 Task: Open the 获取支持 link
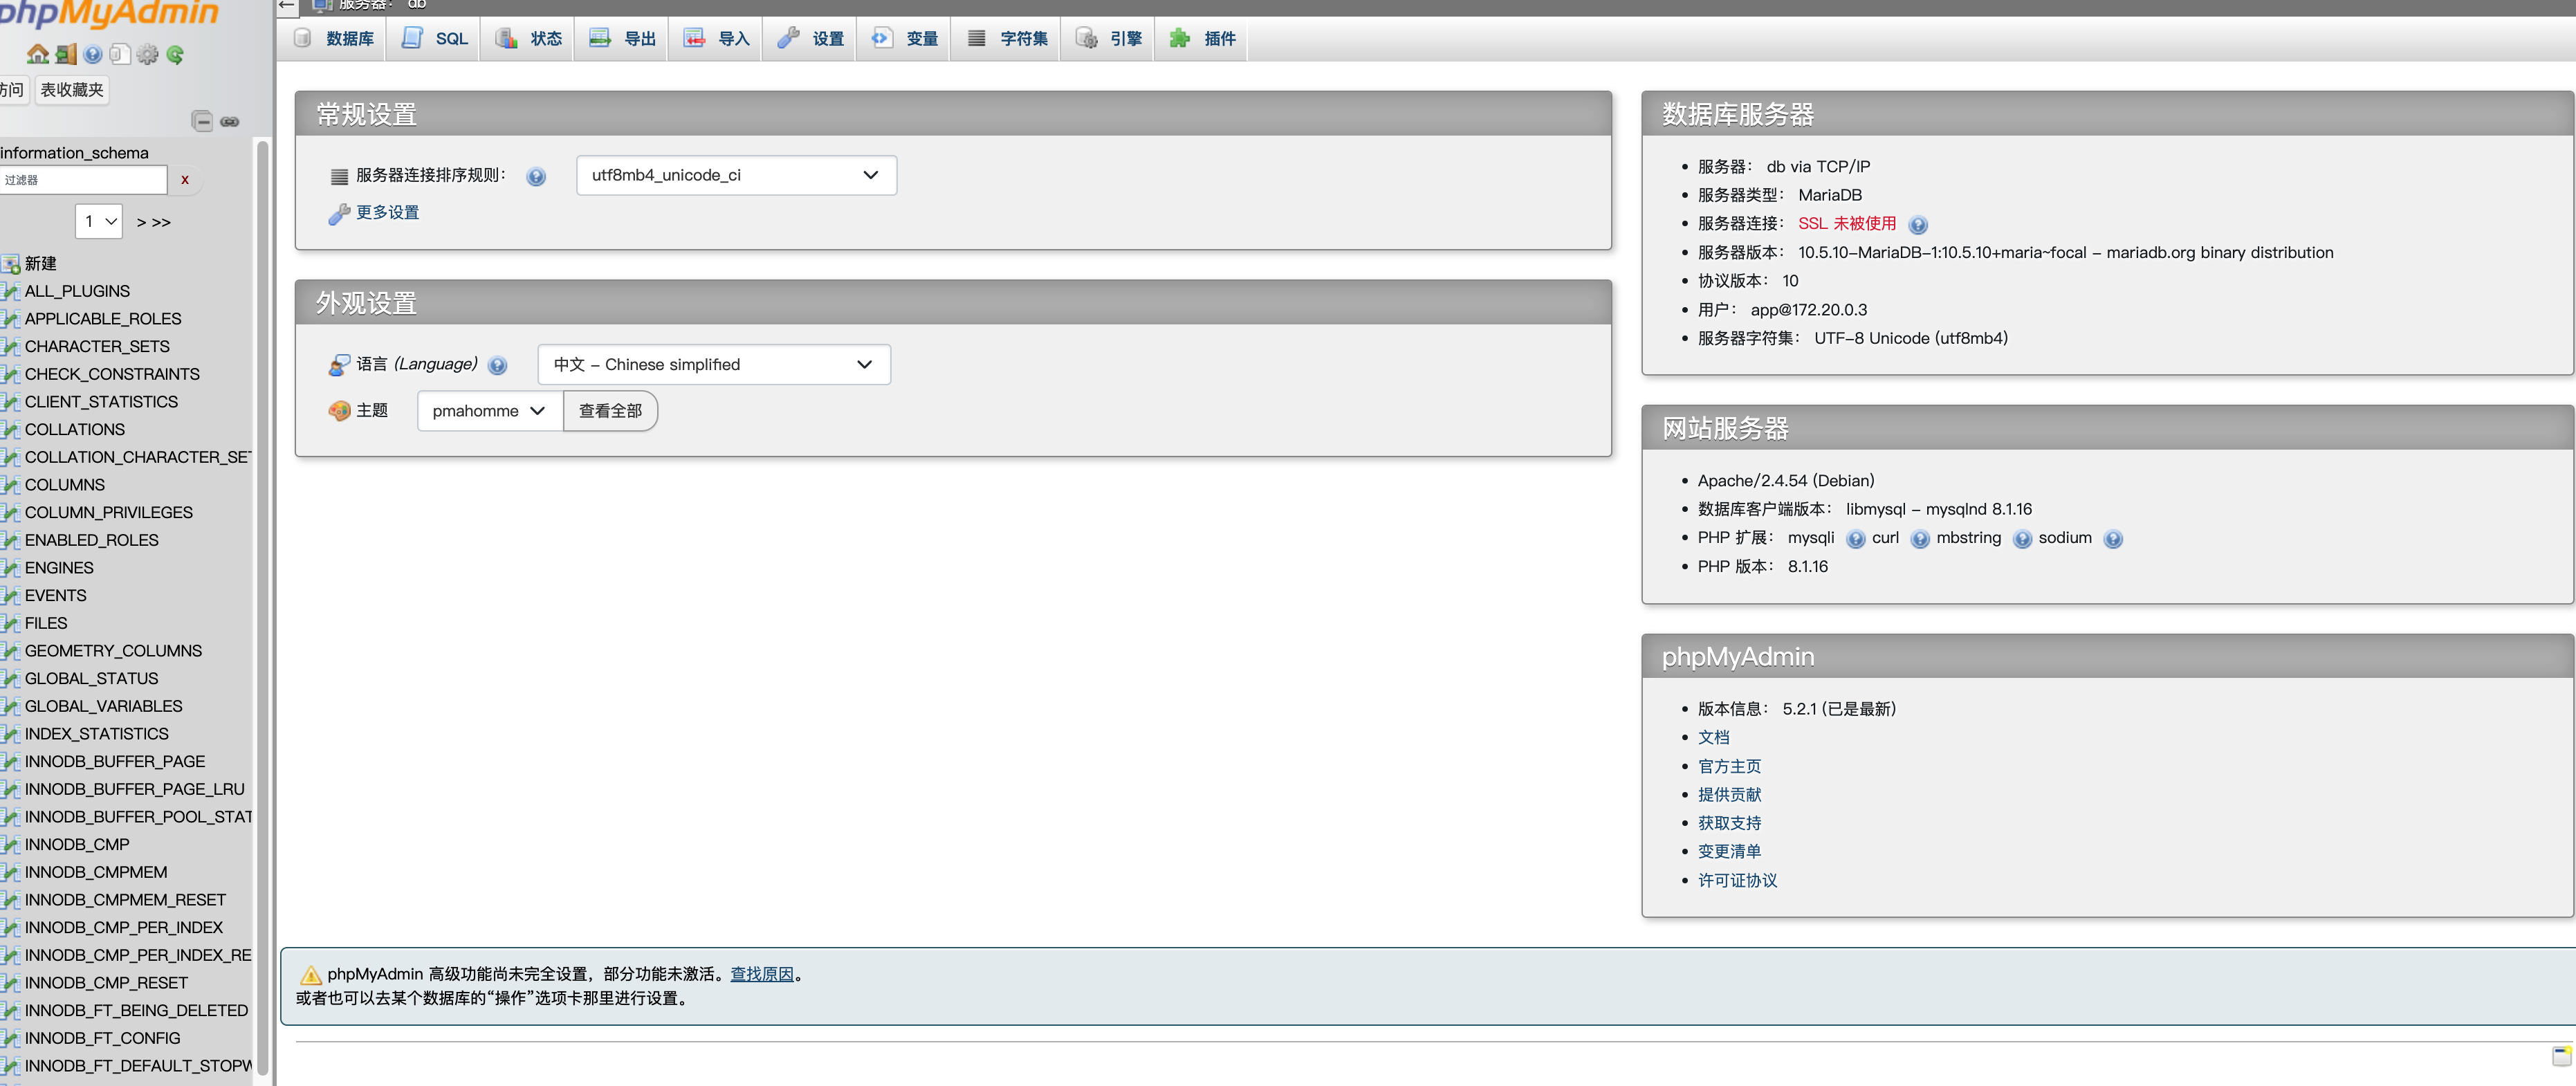1730,823
